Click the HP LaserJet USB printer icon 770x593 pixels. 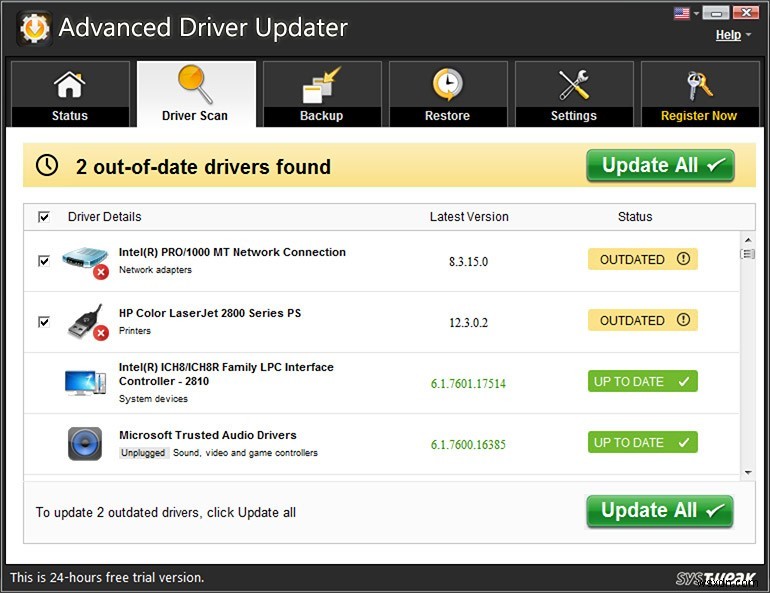point(87,323)
